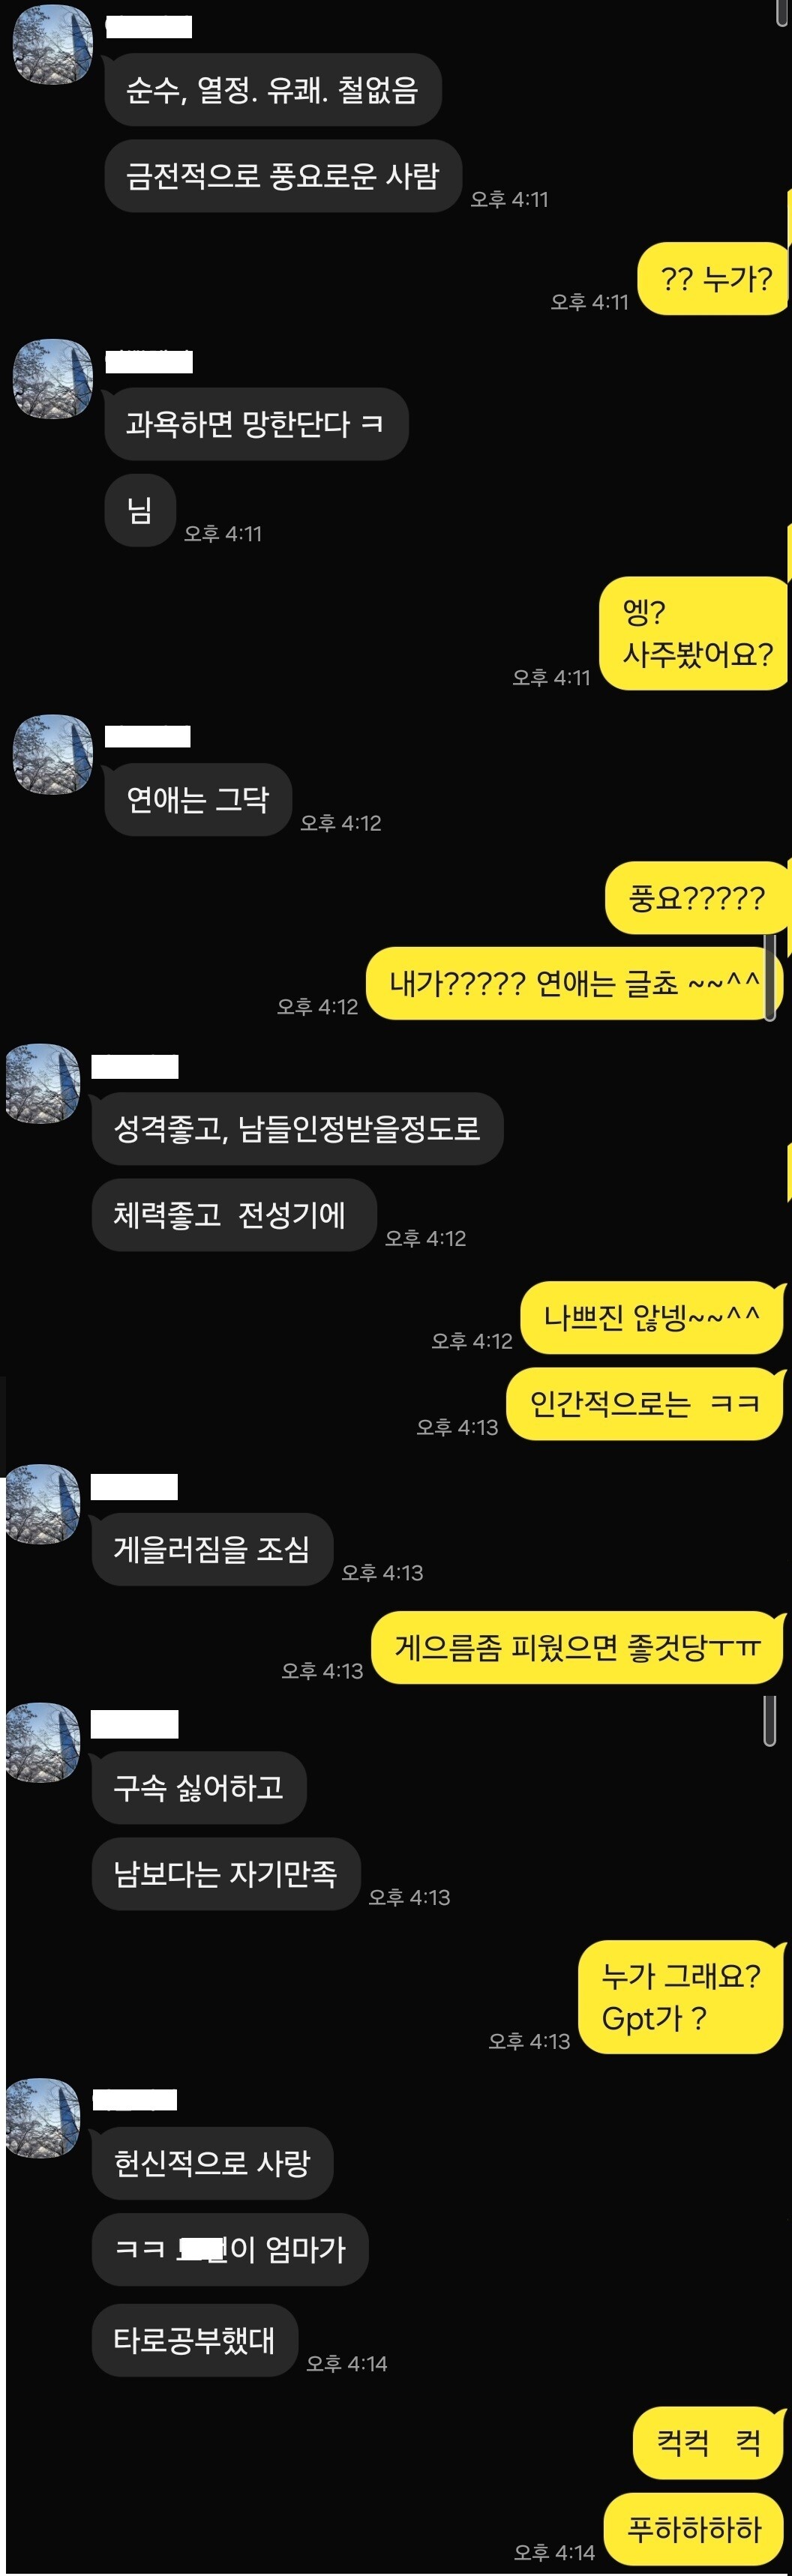Screen dimensions: 792x2576
Task: Tap the '나쁘진 않넹~~^^' yellow bubble
Action: (651, 1317)
